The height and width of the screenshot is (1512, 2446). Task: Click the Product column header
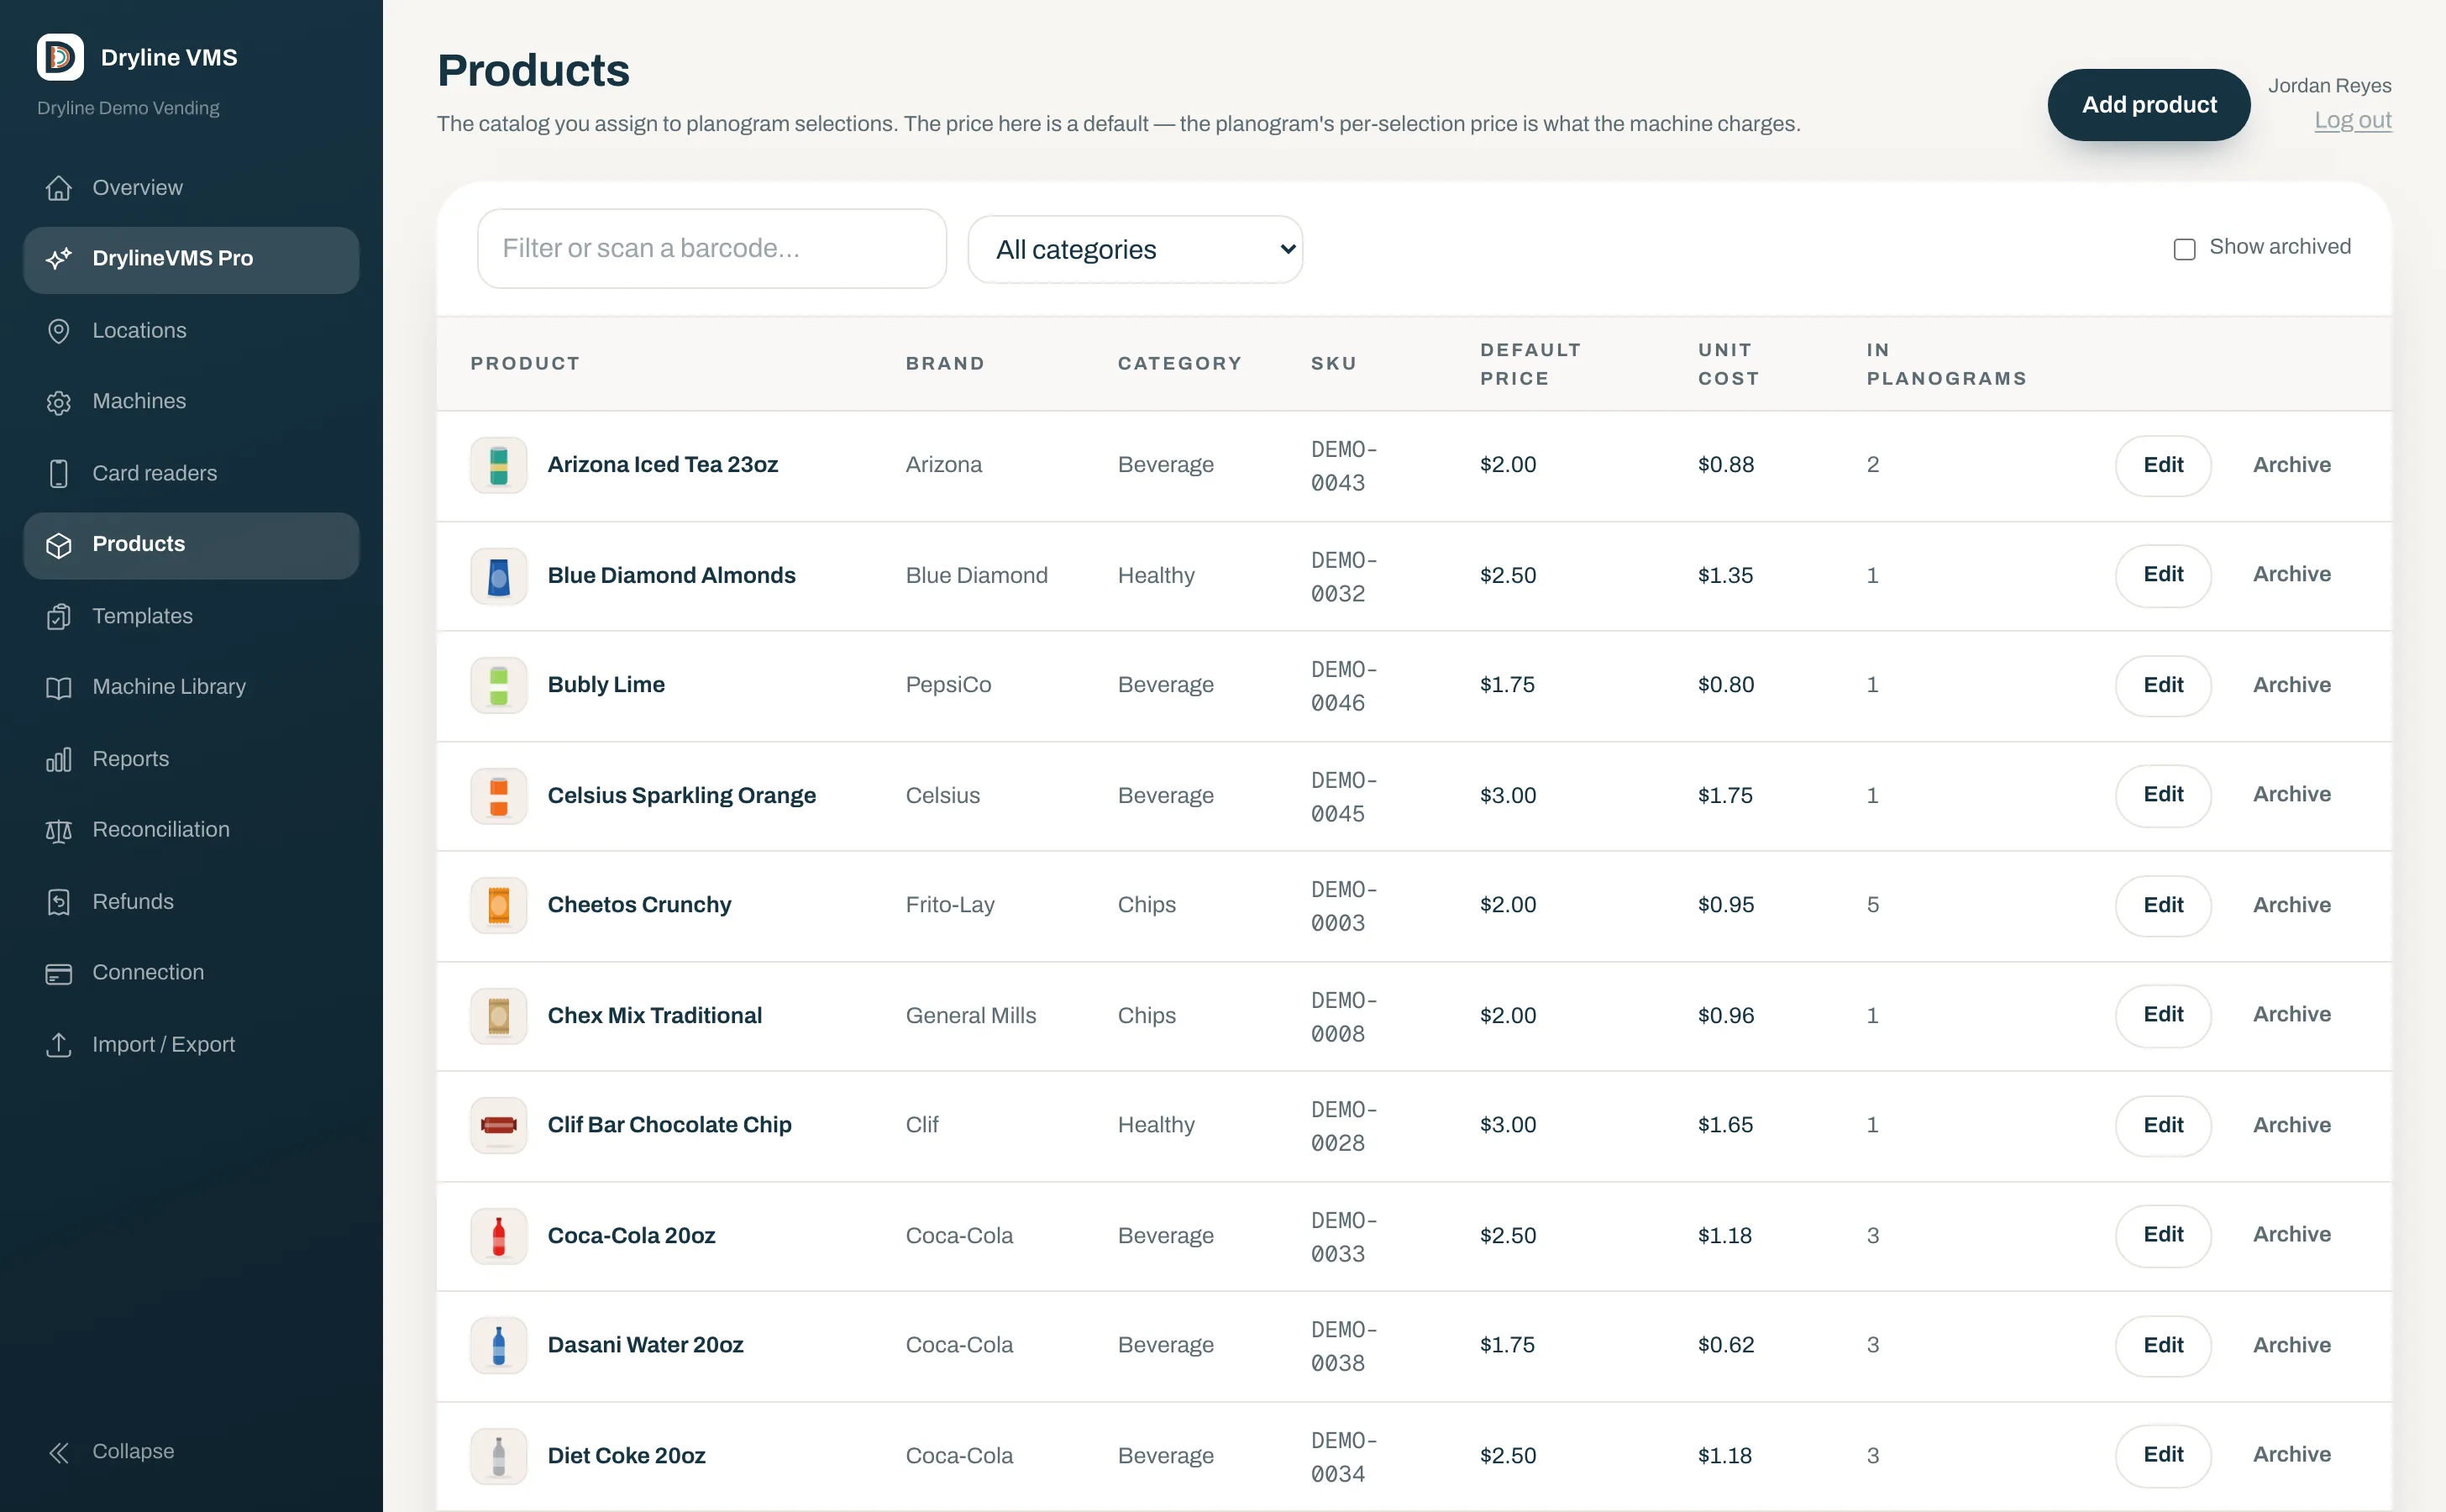pos(525,364)
